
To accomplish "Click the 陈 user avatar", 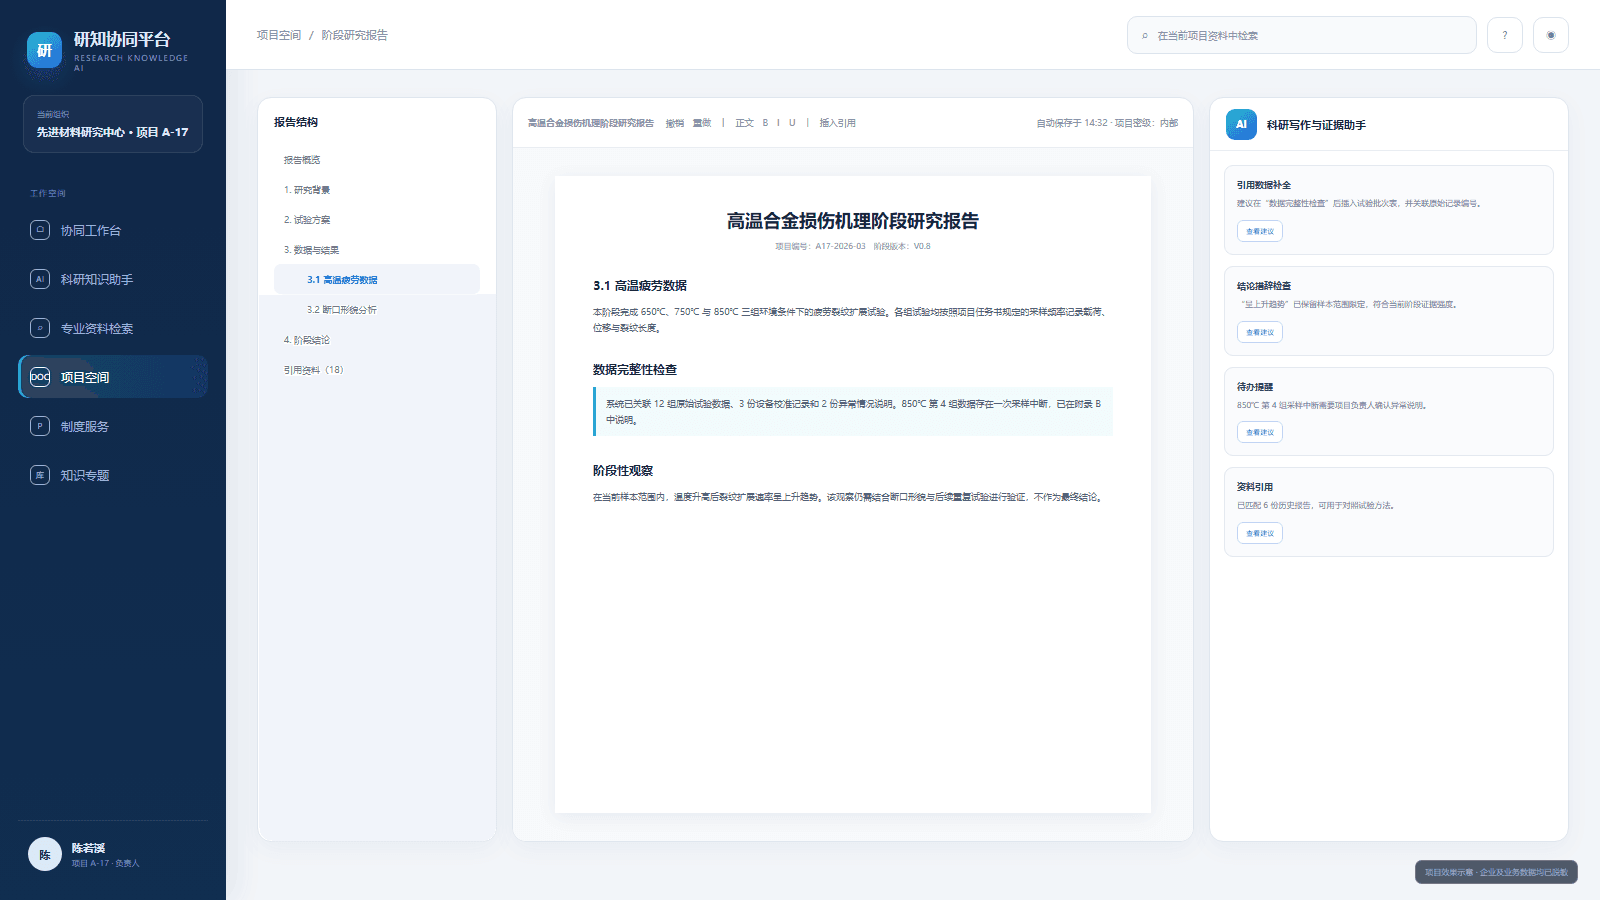I will pyautogui.click(x=45, y=854).
